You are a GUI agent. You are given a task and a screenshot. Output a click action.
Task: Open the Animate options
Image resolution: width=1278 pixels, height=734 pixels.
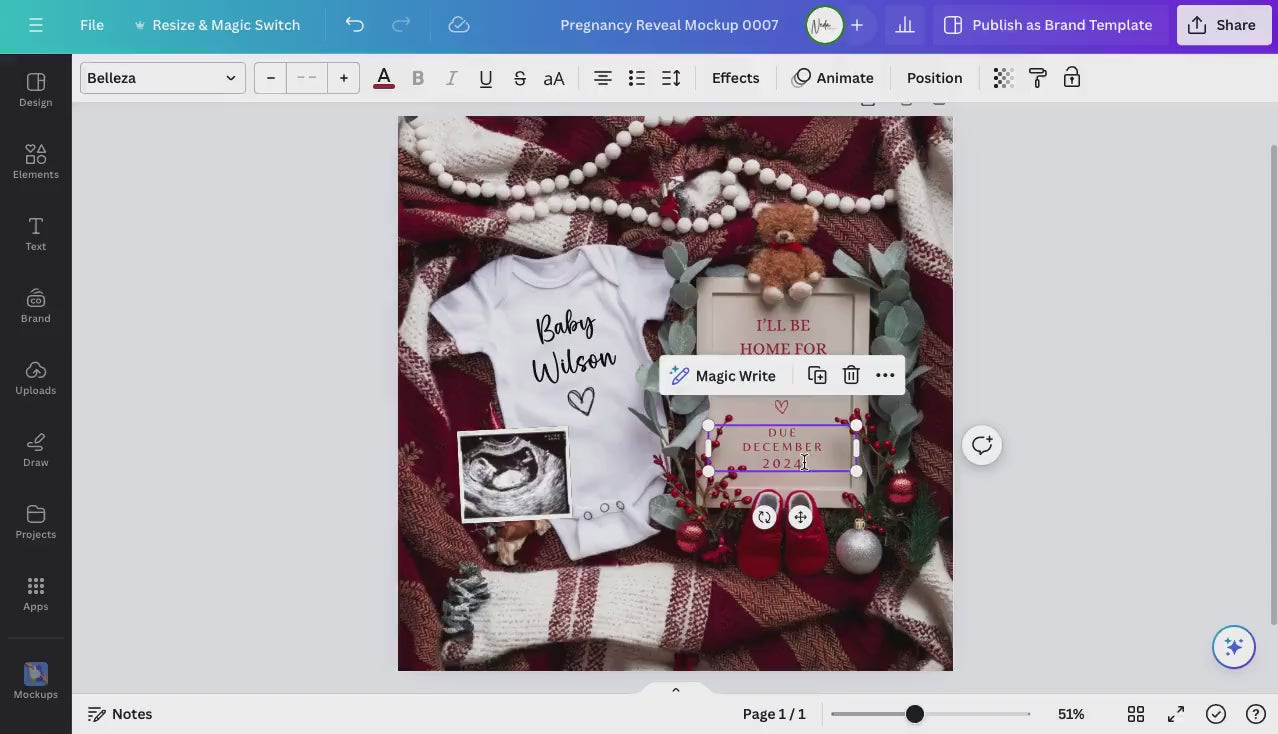coord(833,78)
